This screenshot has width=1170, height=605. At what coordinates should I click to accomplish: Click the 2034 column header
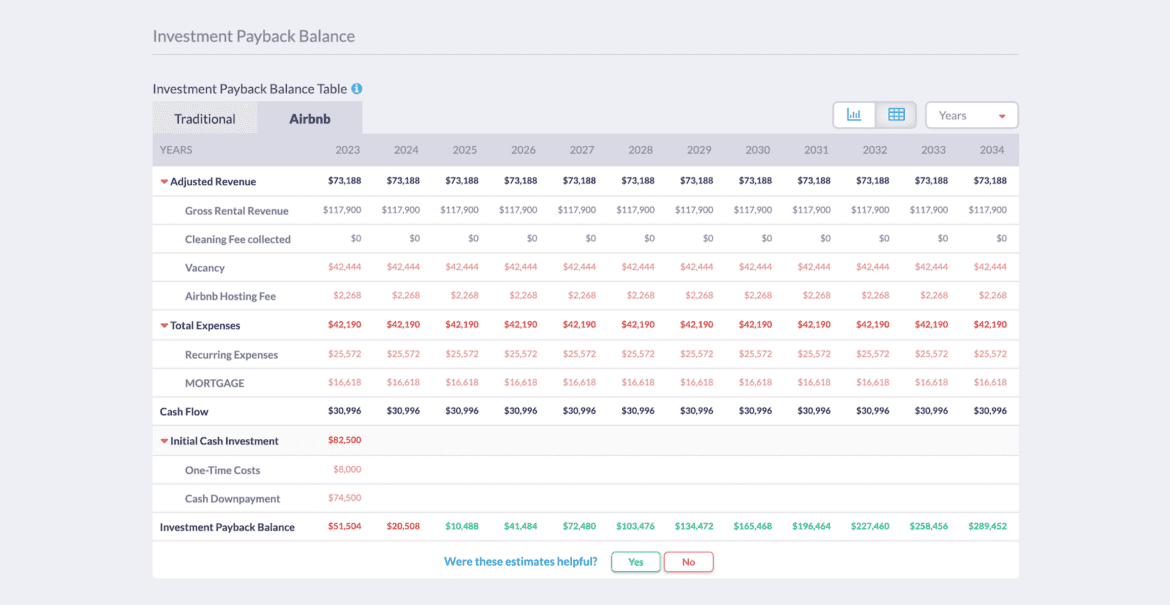pyautogui.click(x=992, y=150)
